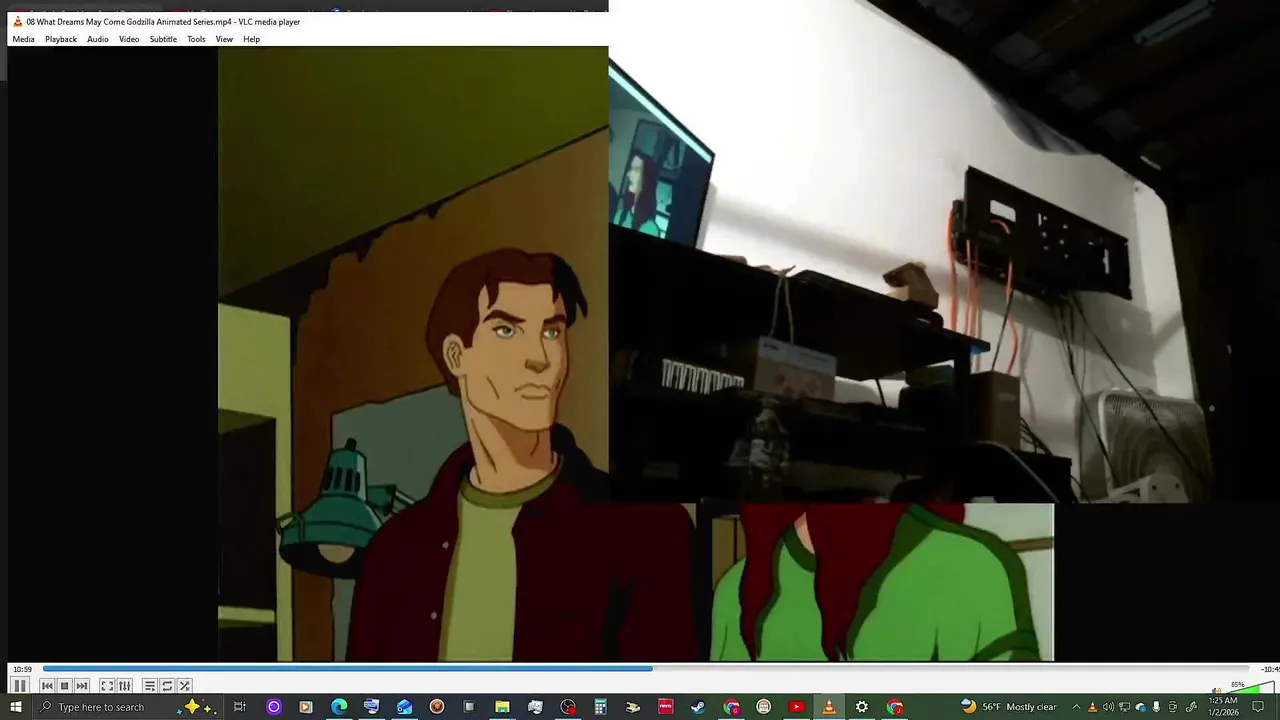
Task: Click the microphone tray icon
Action: pyautogui.click(x=1157, y=707)
